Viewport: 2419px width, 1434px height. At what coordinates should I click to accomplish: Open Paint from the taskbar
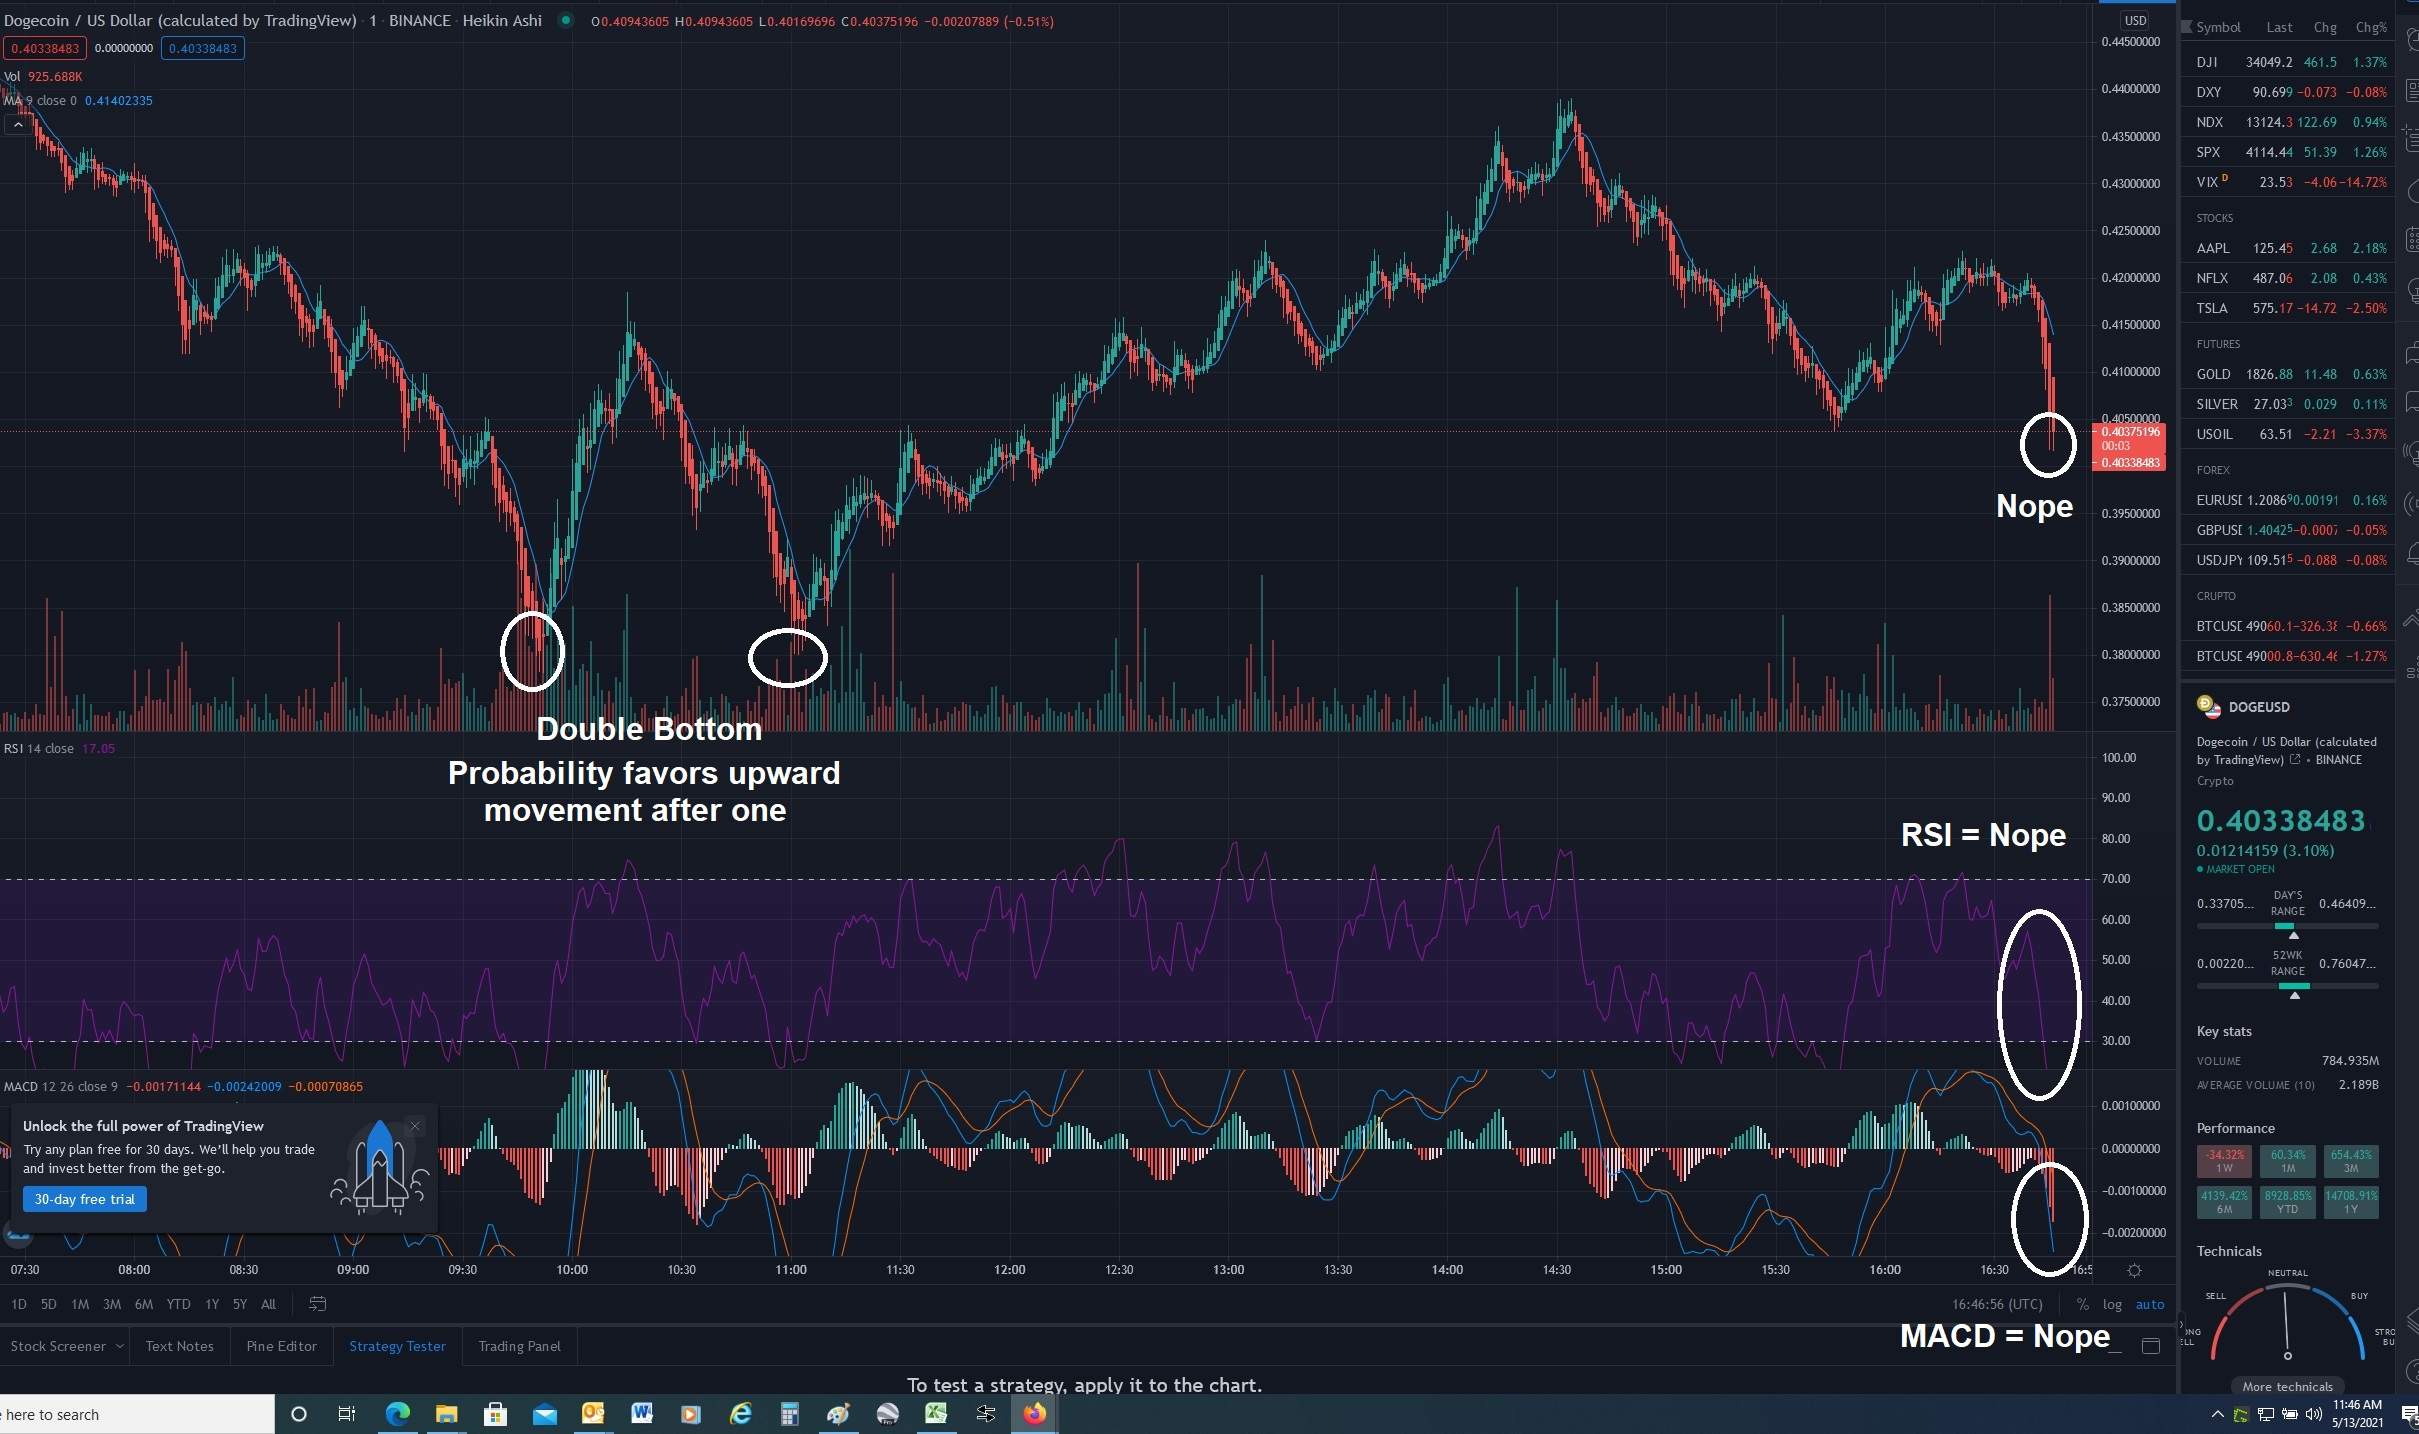coord(838,1414)
